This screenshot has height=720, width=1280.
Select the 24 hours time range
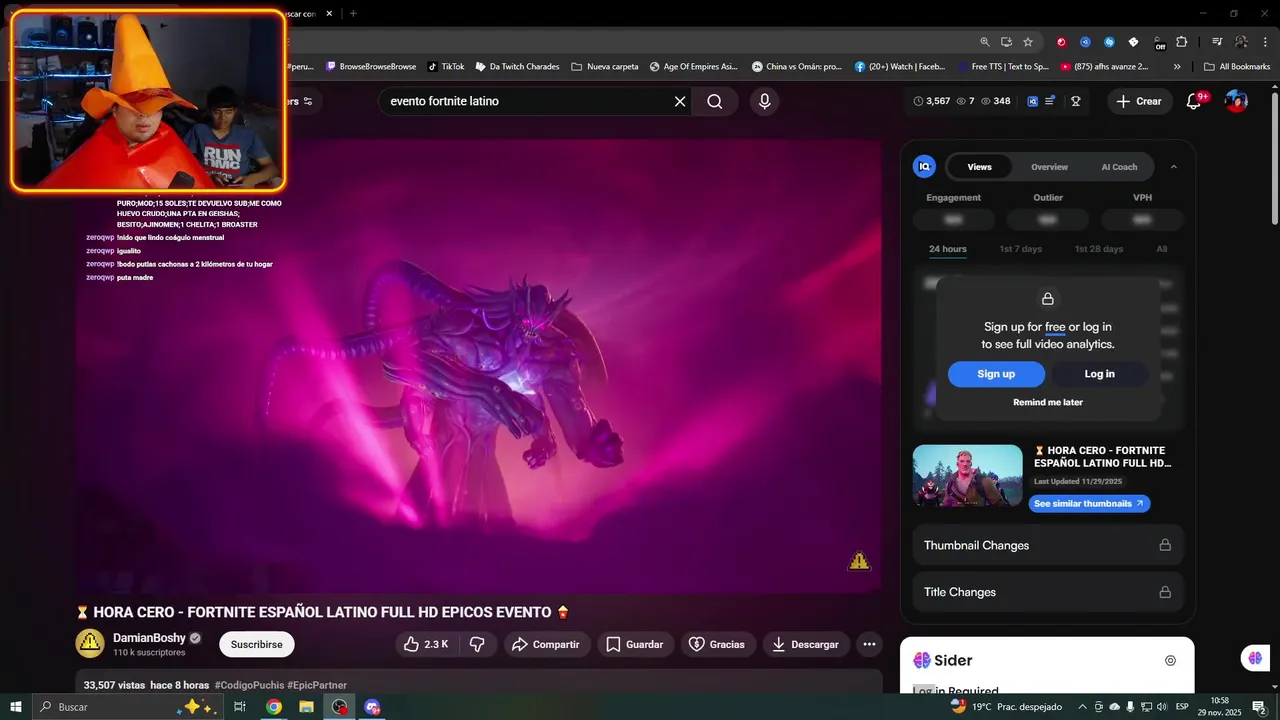947,249
